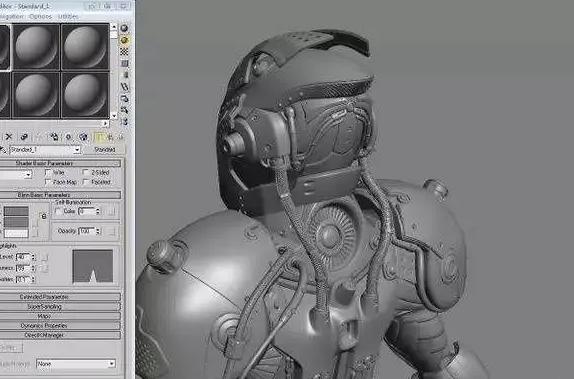Screen dimensions: 574x379
Task: Open the None dropdown at bottom
Action: pos(76,364)
